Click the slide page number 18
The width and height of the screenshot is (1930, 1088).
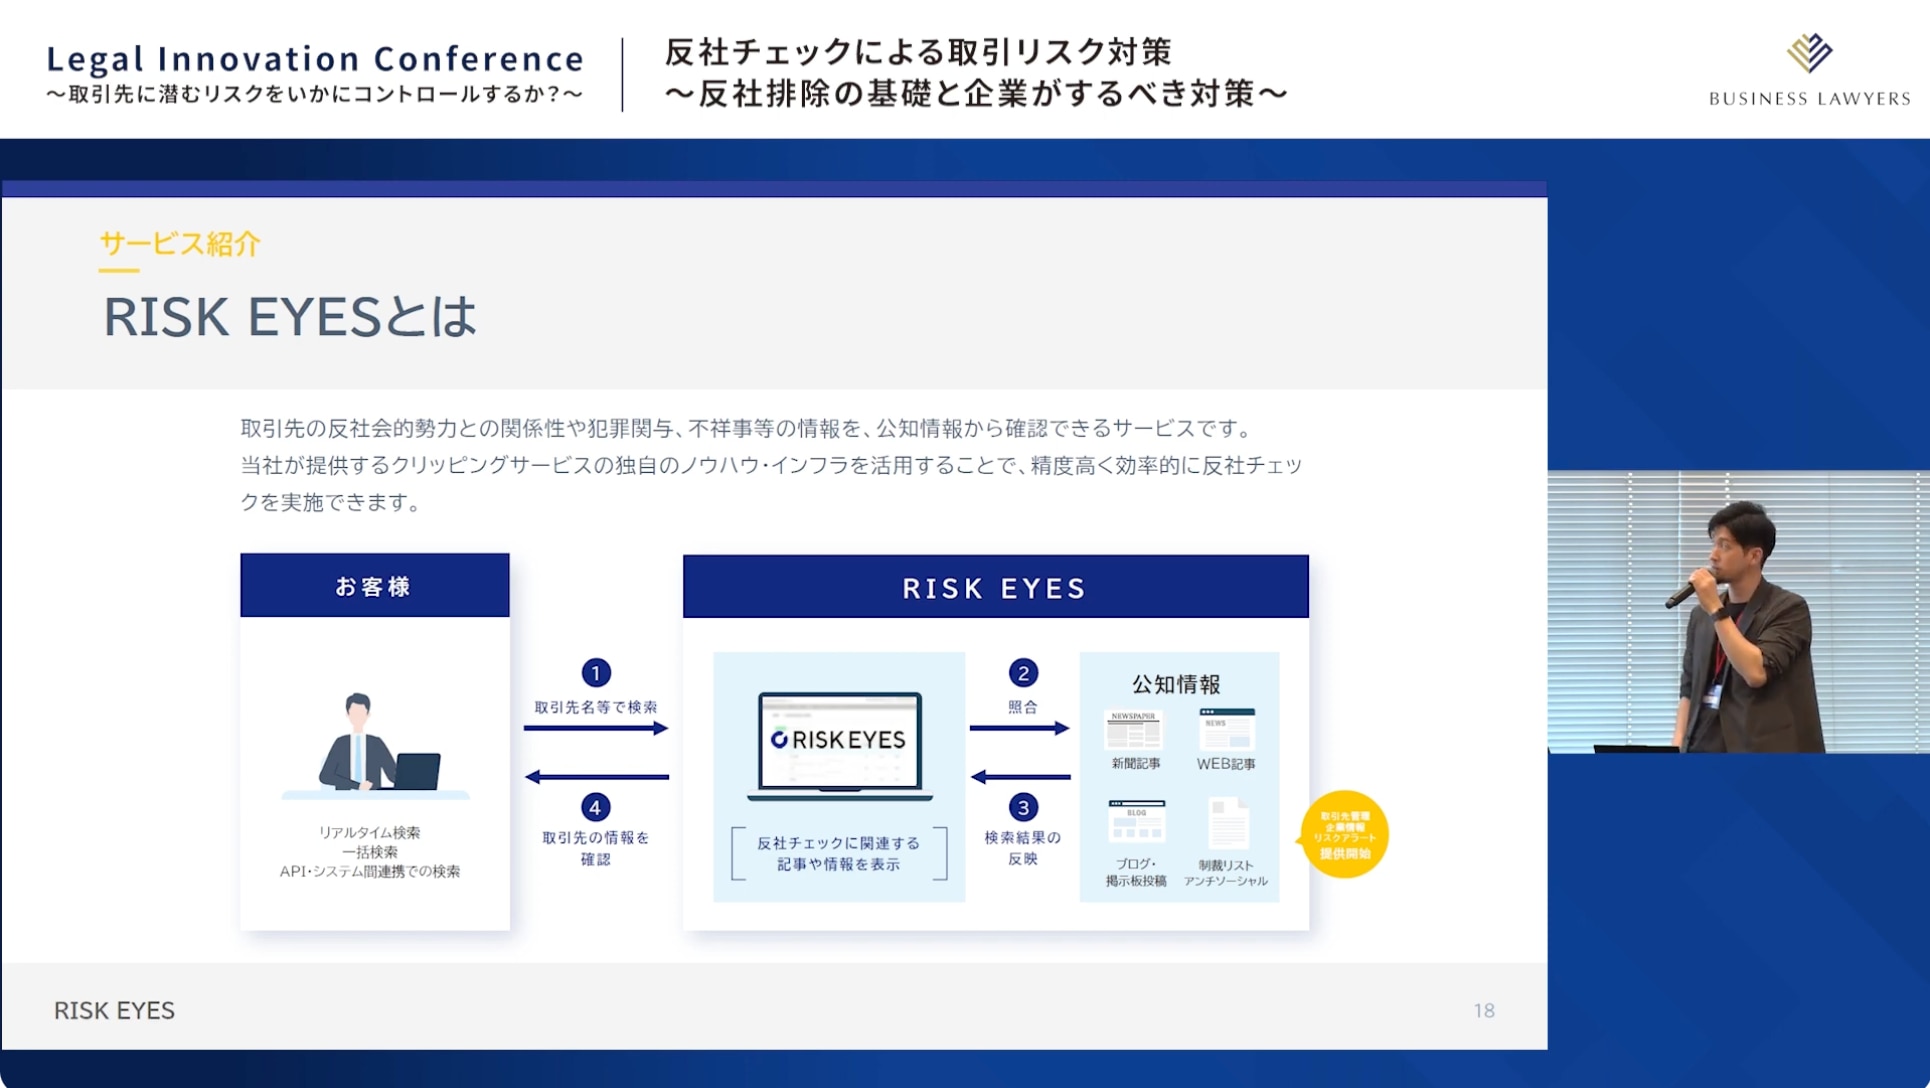[1484, 1011]
